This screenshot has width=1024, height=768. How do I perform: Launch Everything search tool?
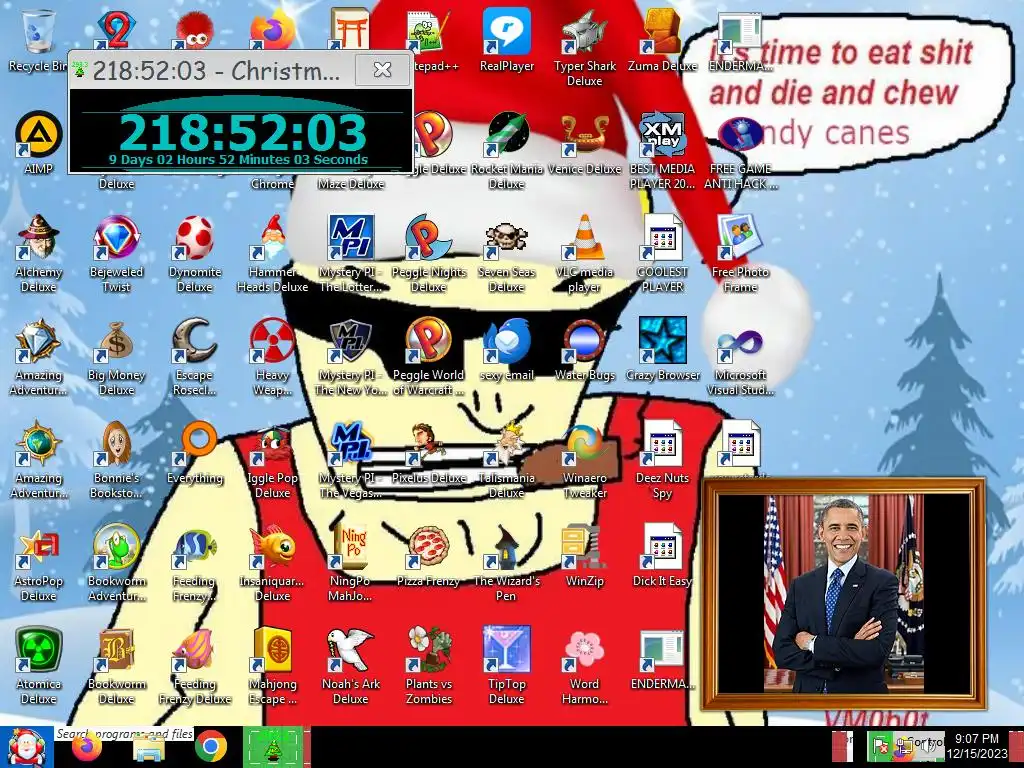click(x=195, y=453)
